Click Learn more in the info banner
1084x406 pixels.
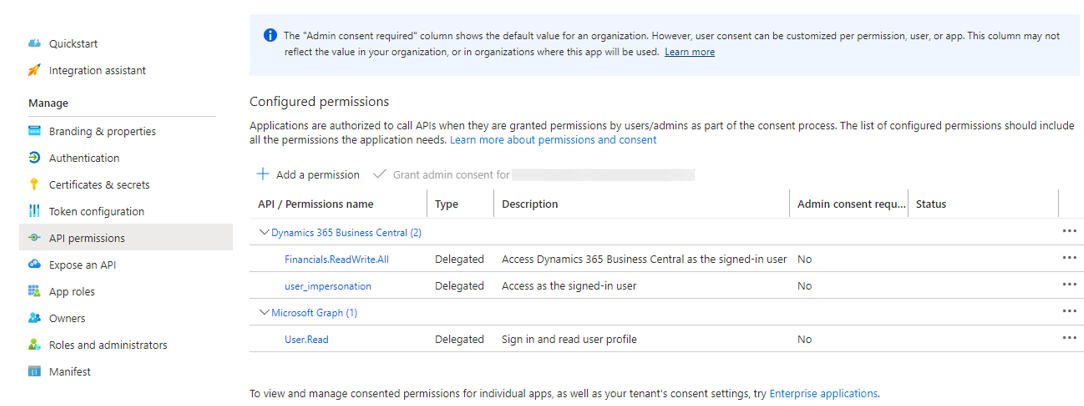[x=689, y=52]
